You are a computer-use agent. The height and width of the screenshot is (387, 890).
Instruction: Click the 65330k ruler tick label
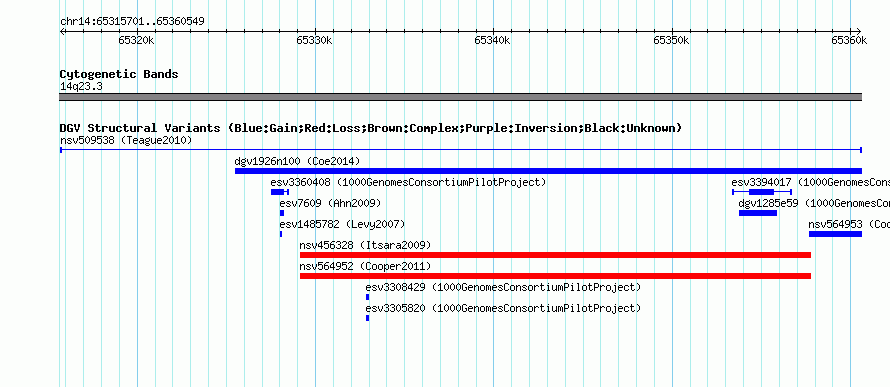pyautogui.click(x=314, y=40)
